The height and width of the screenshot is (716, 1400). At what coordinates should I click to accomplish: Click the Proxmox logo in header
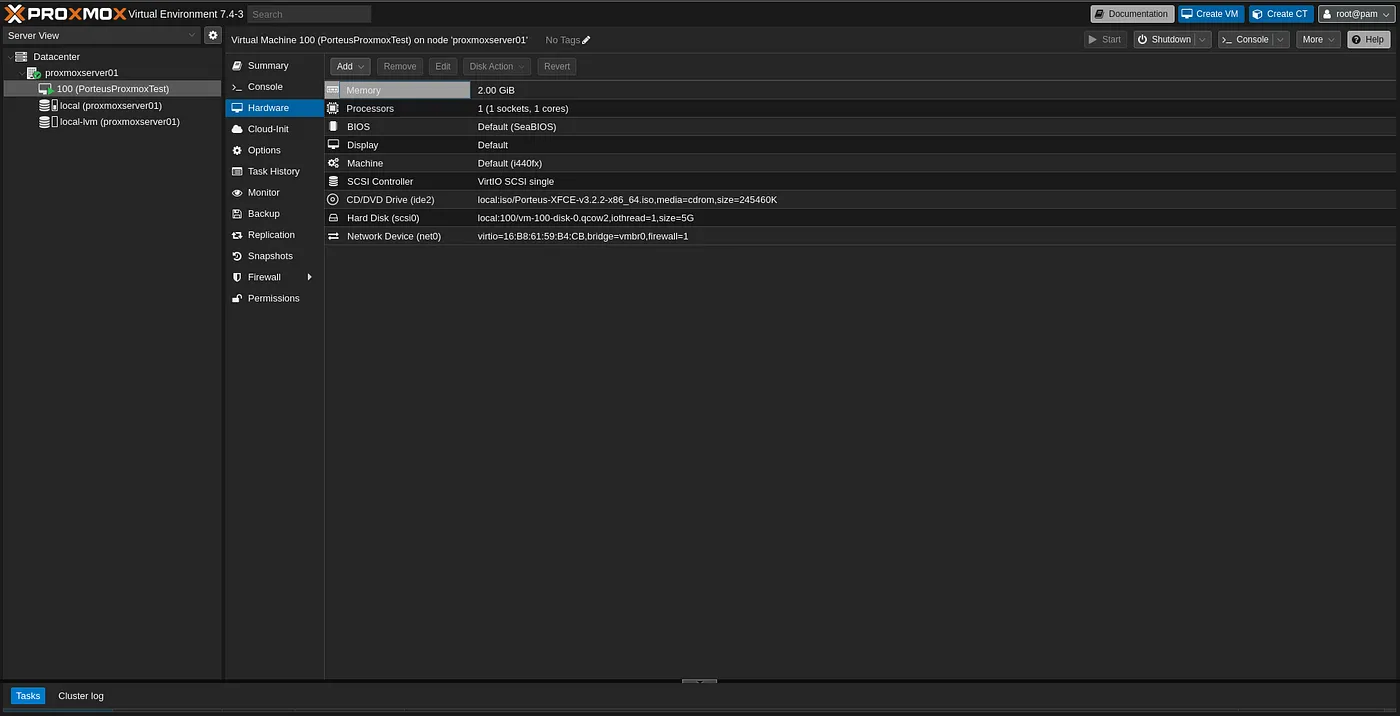pos(66,14)
